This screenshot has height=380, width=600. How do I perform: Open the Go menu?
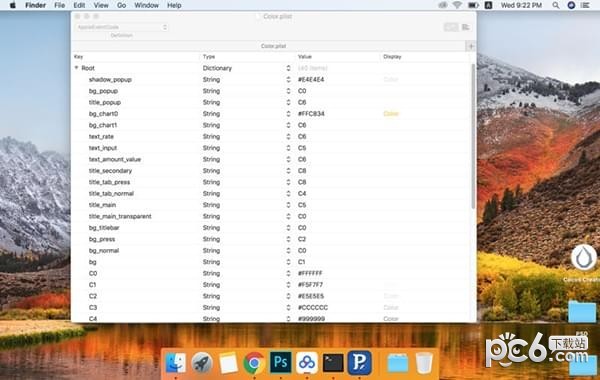coord(122,5)
